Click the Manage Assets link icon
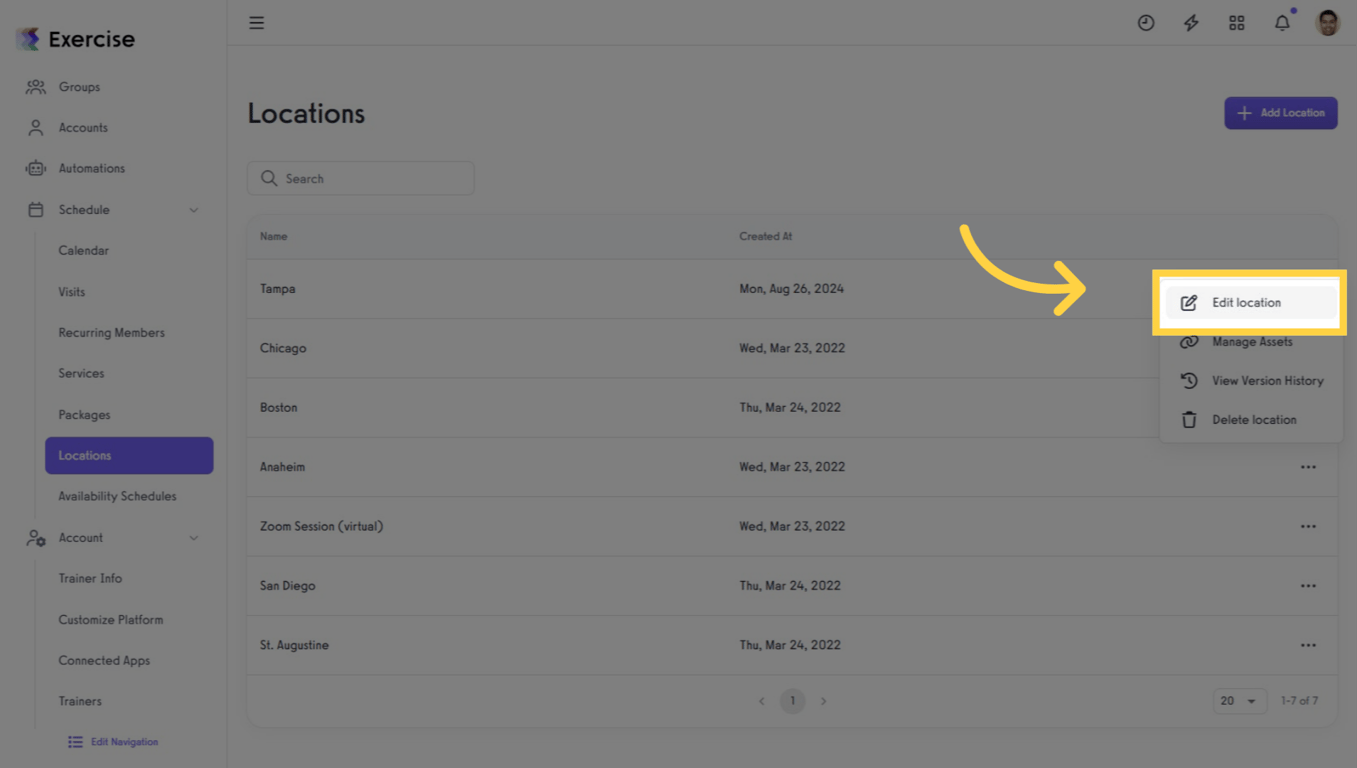The image size is (1357, 768). (x=1189, y=341)
